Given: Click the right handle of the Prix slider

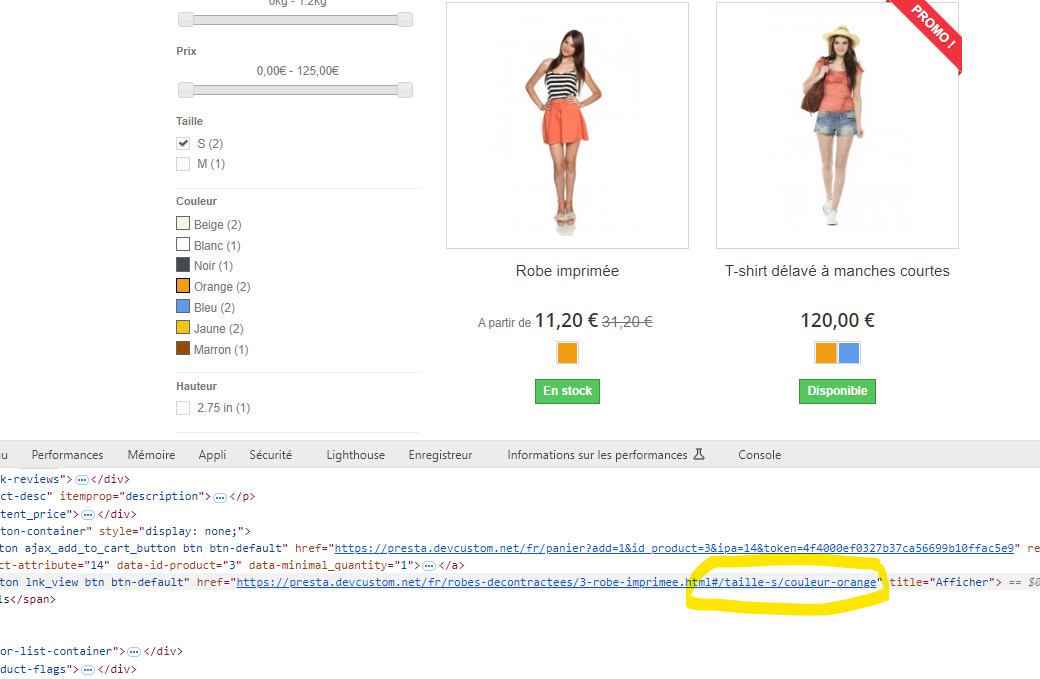Looking at the screenshot, I should coord(405,90).
